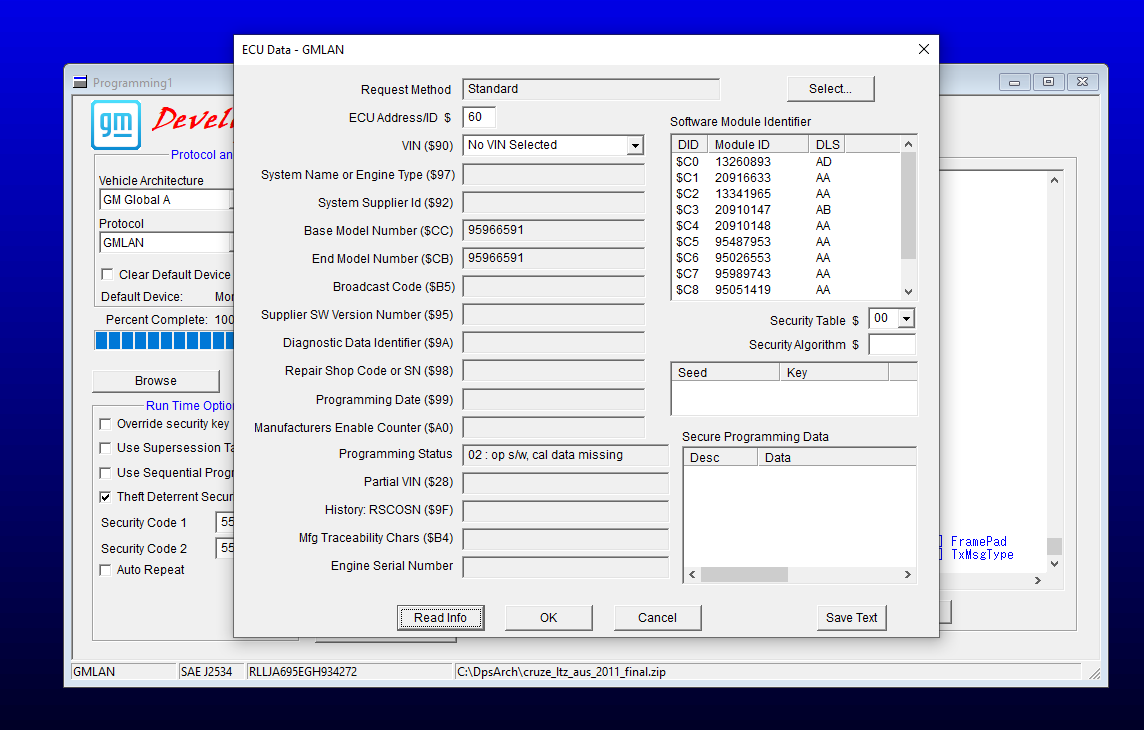Click the Select... button
The height and width of the screenshot is (730, 1144).
(x=830, y=89)
